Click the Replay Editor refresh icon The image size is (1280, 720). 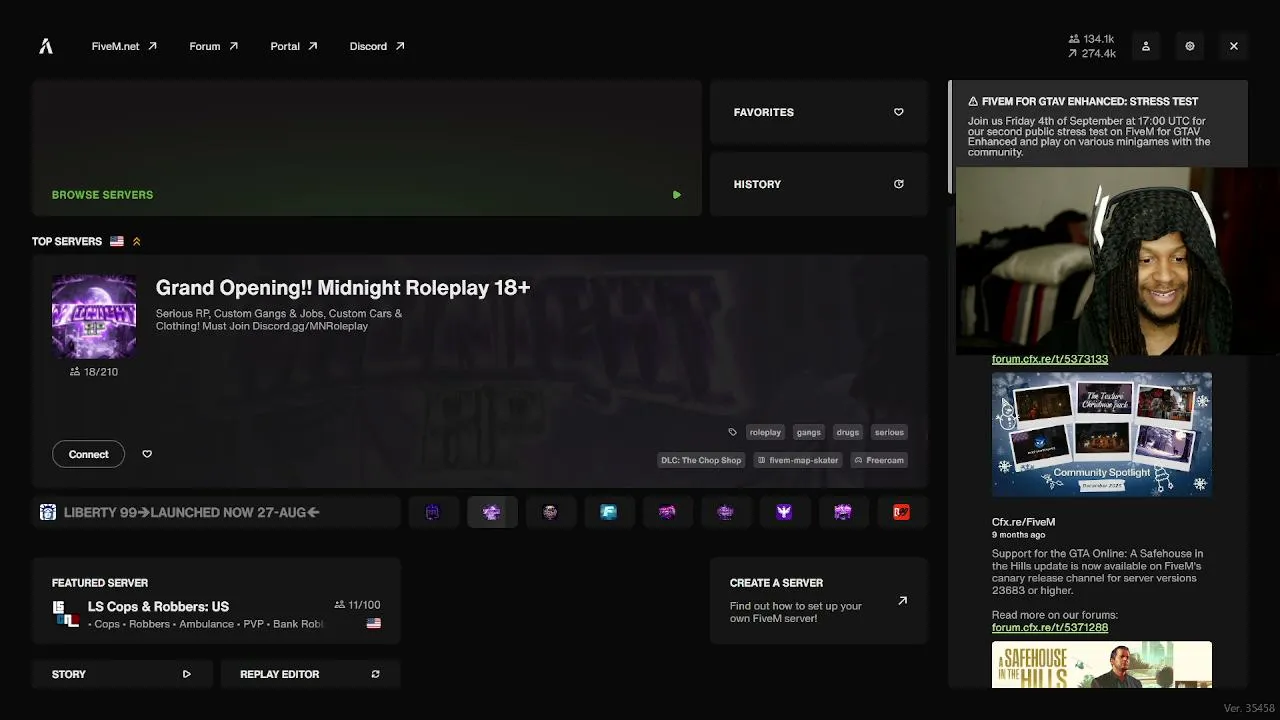(375, 674)
